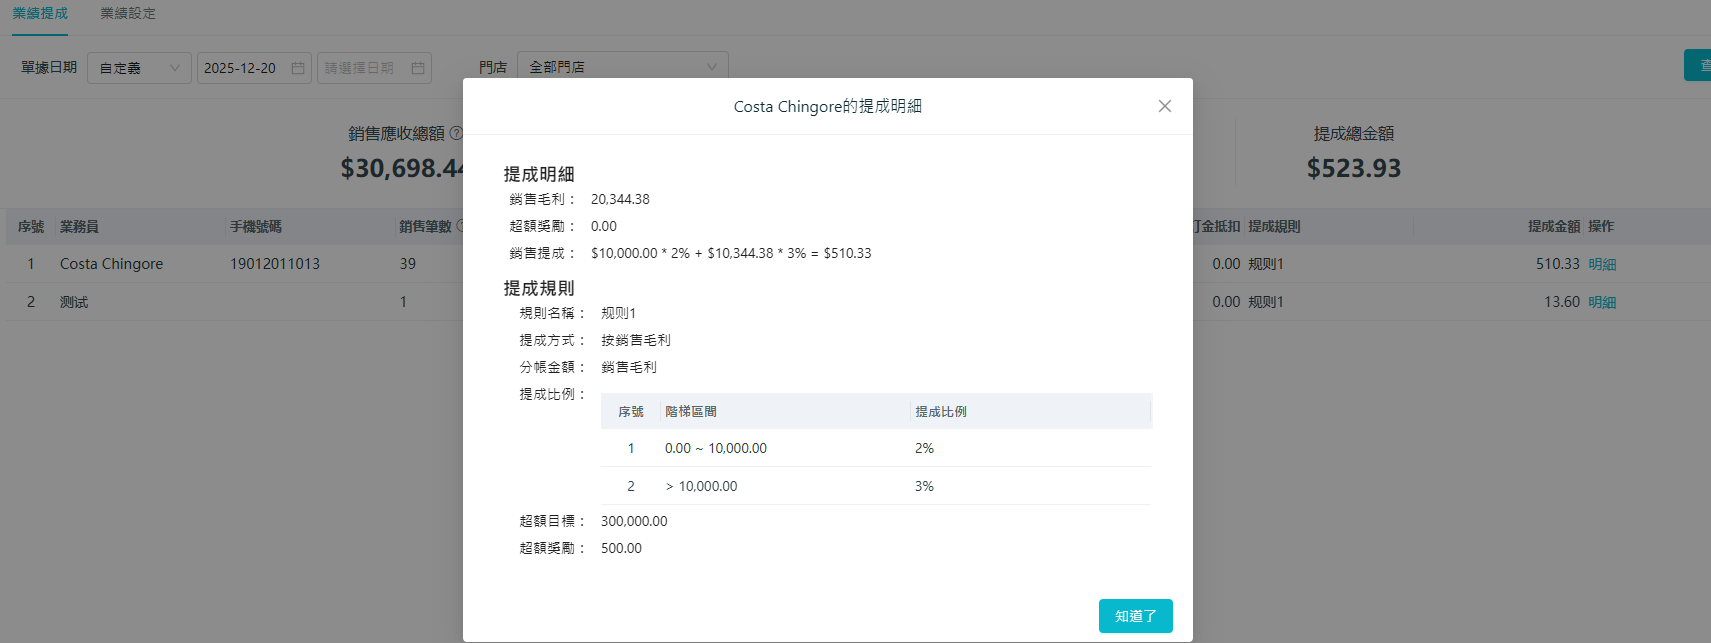Switch to the 業績提成 tab
Image resolution: width=1711 pixels, height=643 pixels.
[40, 14]
